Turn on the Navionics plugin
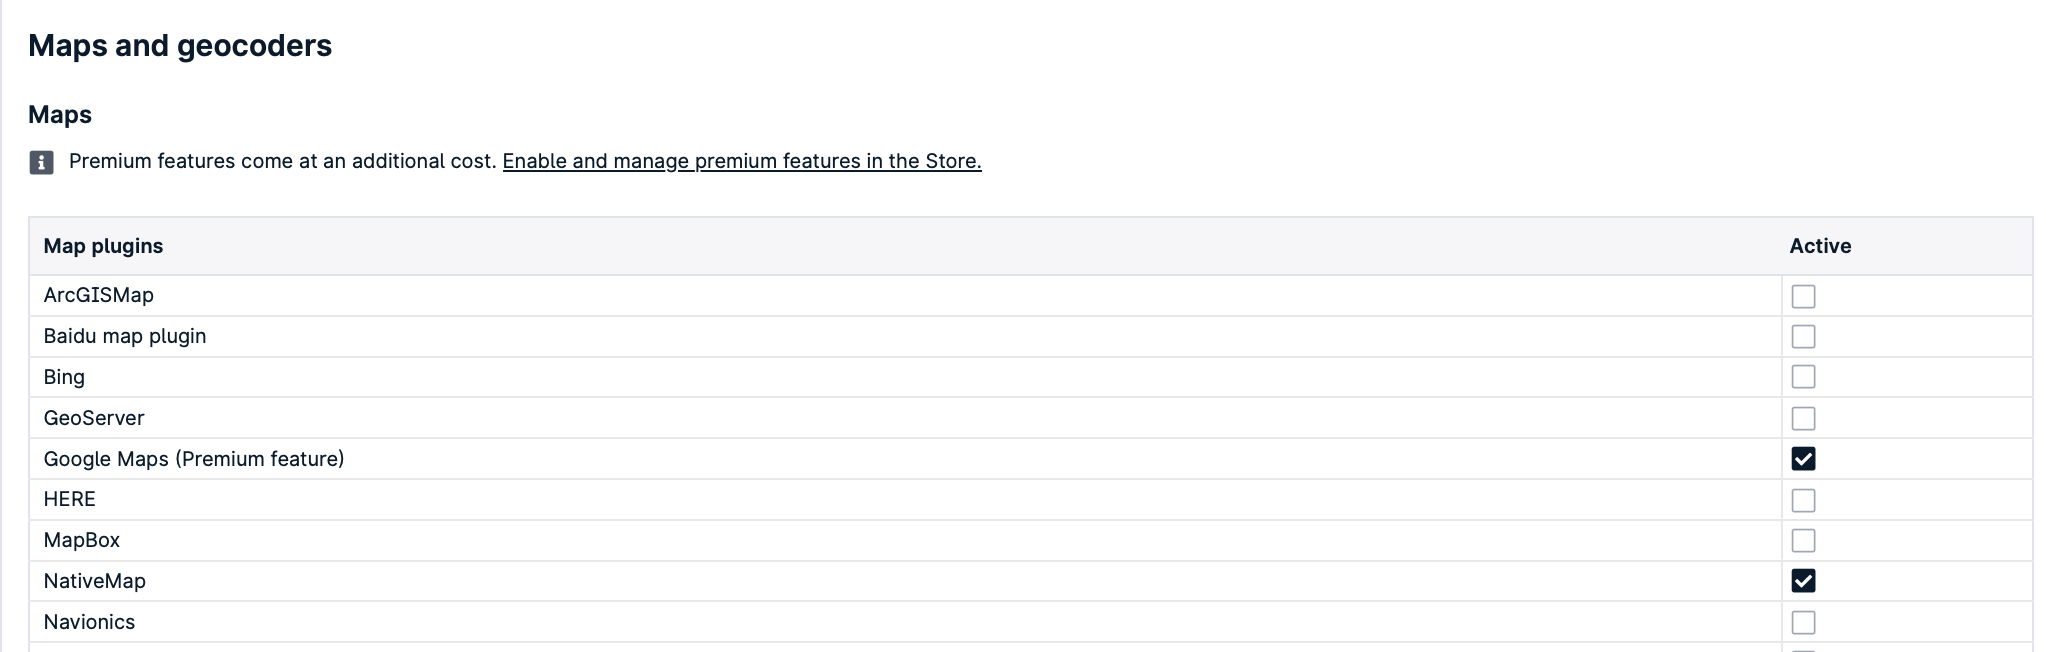The width and height of the screenshot is (2046, 652). (1804, 621)
